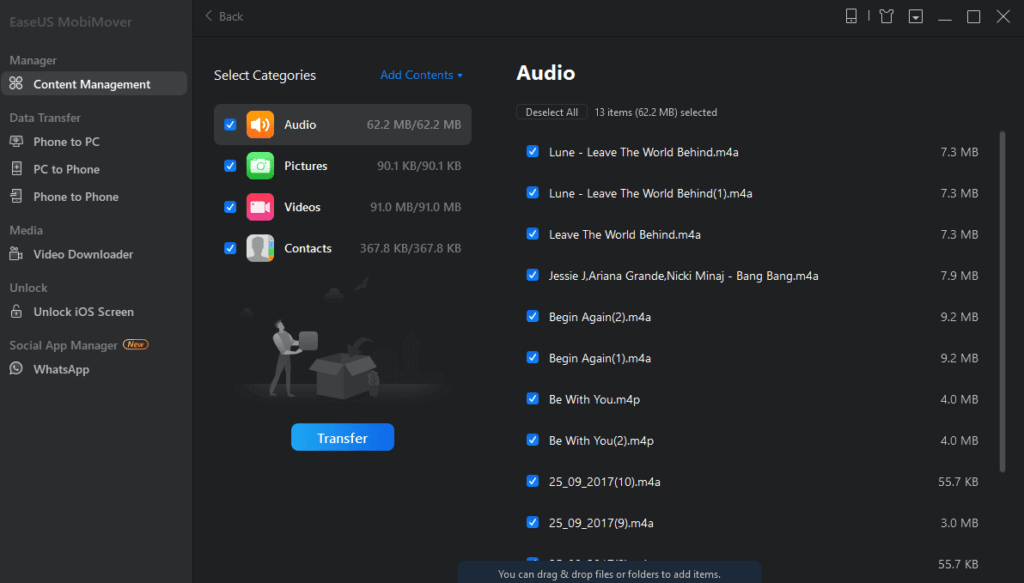Click the audio list vertical scrollbar
The height and width of the screenshot is (583, 1024).
1002,302
